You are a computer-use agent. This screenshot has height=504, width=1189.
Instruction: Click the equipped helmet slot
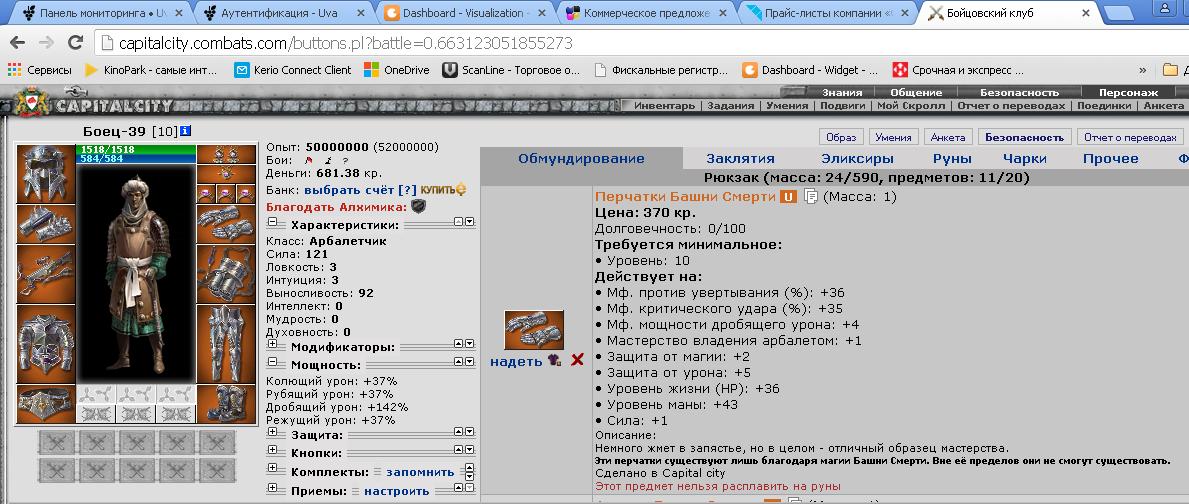tap(45, 173)
